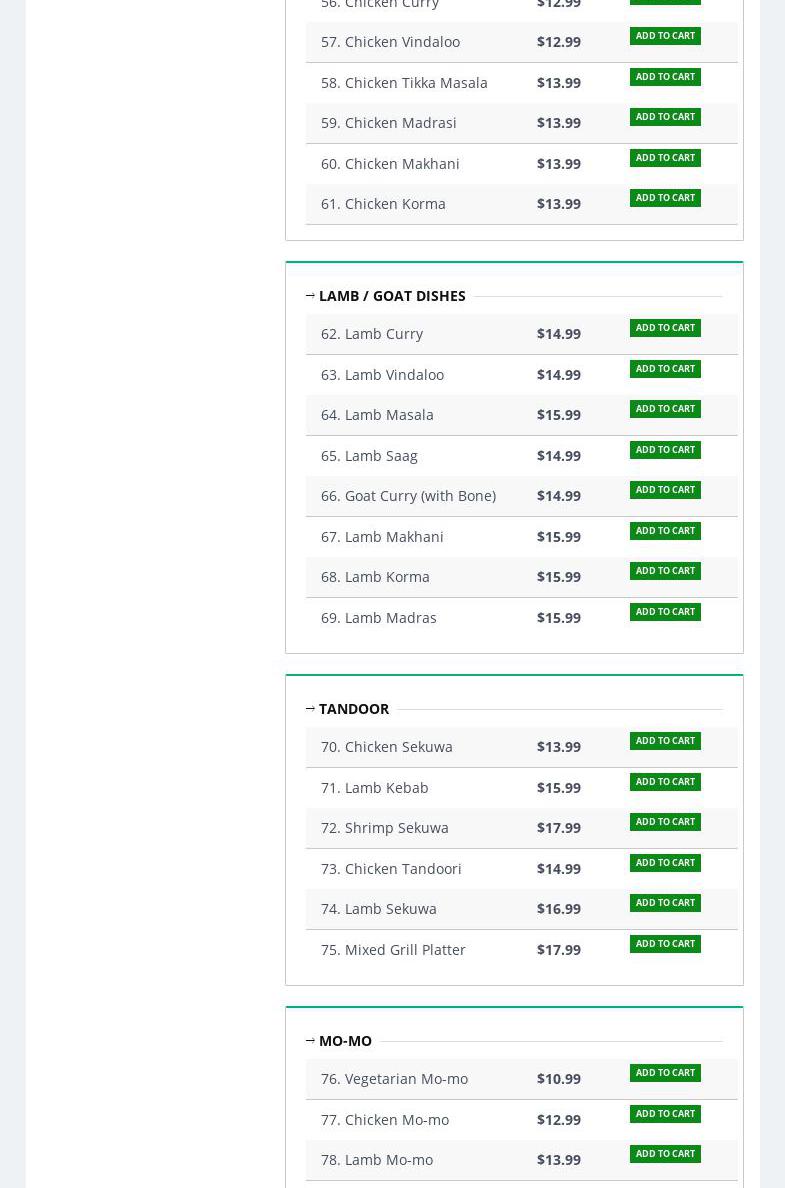Image resolution: width=785 pixels, height=1188 pixels.
Task: Add Lamb Kebab to cart
Action: tap(665, 782)
